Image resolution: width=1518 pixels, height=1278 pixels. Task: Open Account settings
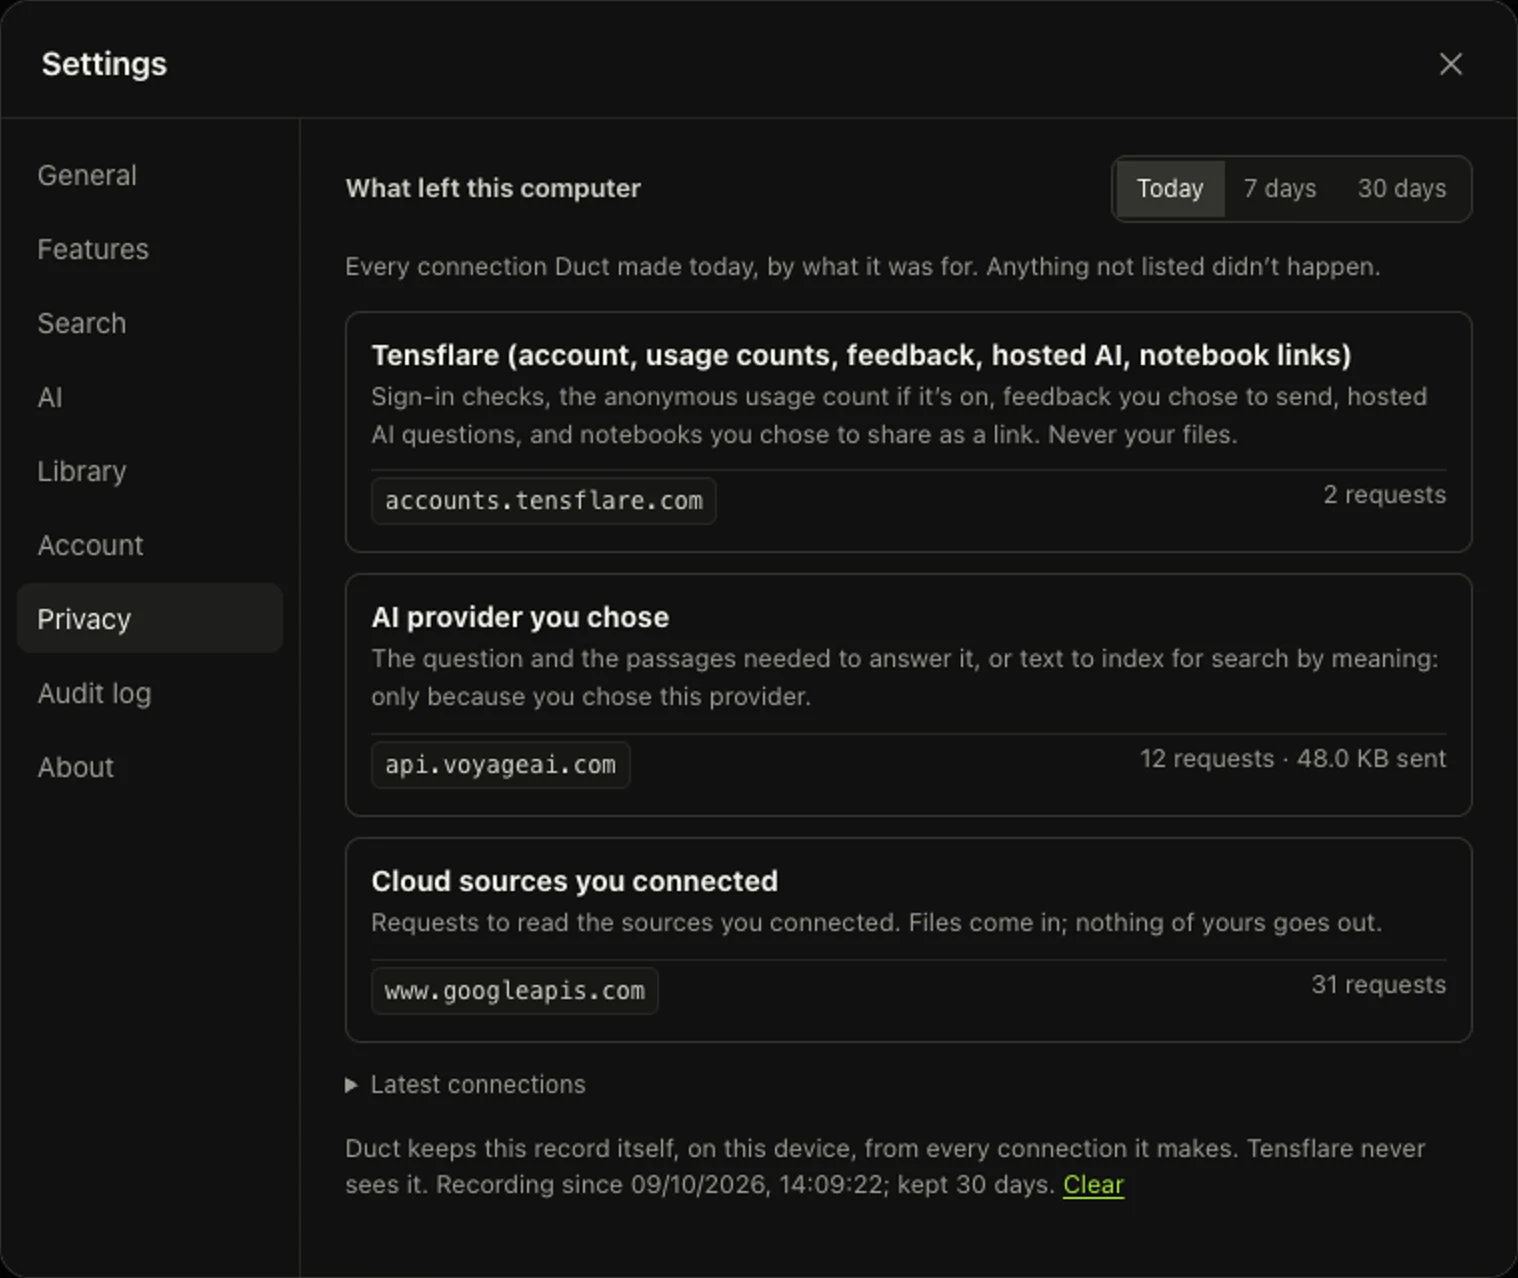tap(150, 545)
